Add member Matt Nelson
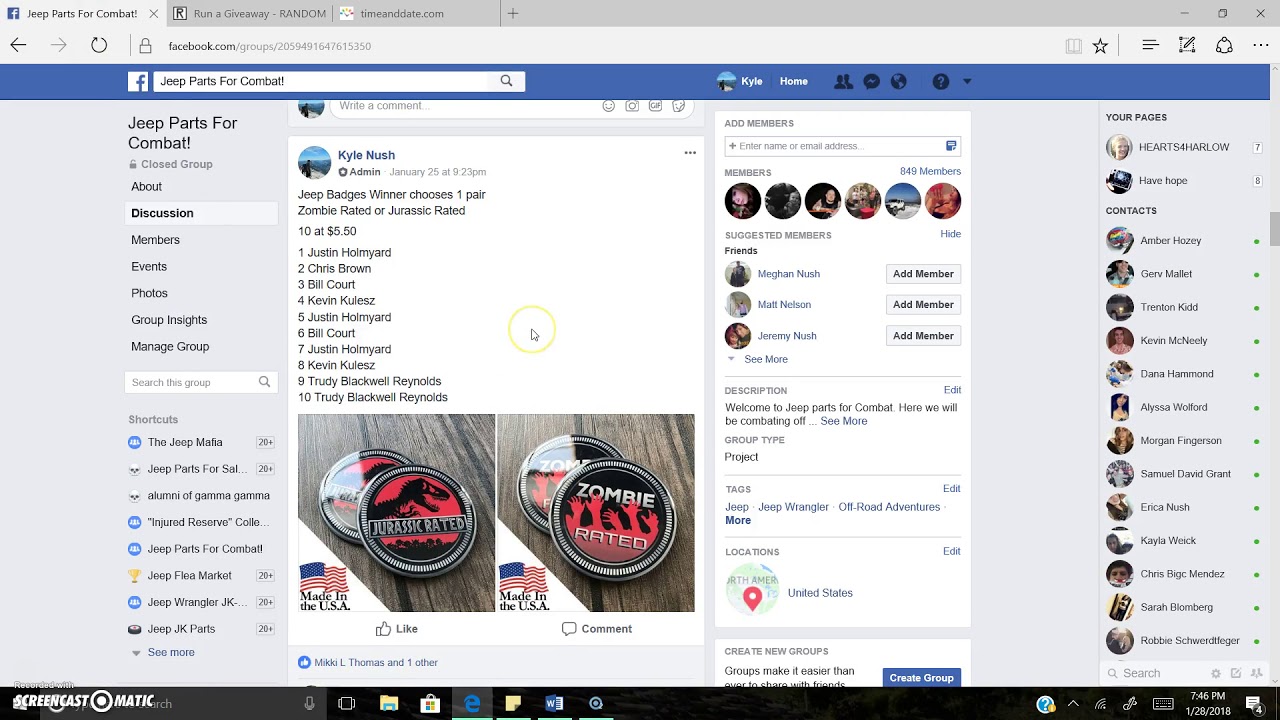Viewport: 1280px width, 720px height. click(923, 305)
